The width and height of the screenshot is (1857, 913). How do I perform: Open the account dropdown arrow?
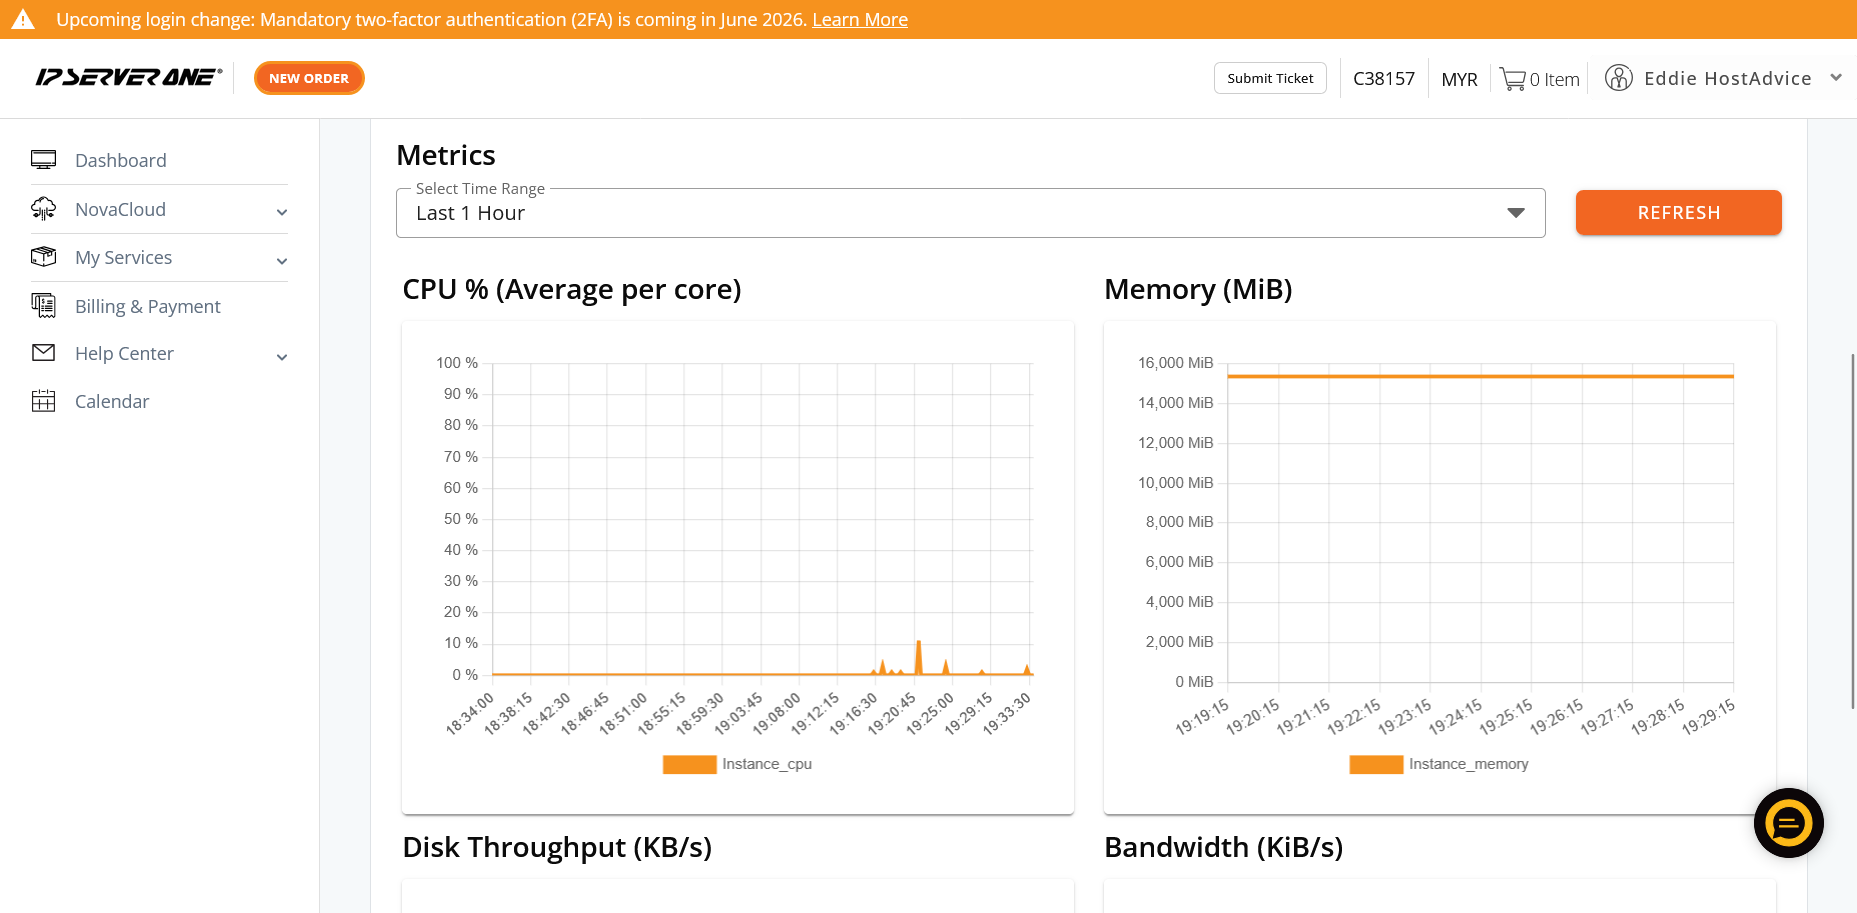(x=1836, y=77)
